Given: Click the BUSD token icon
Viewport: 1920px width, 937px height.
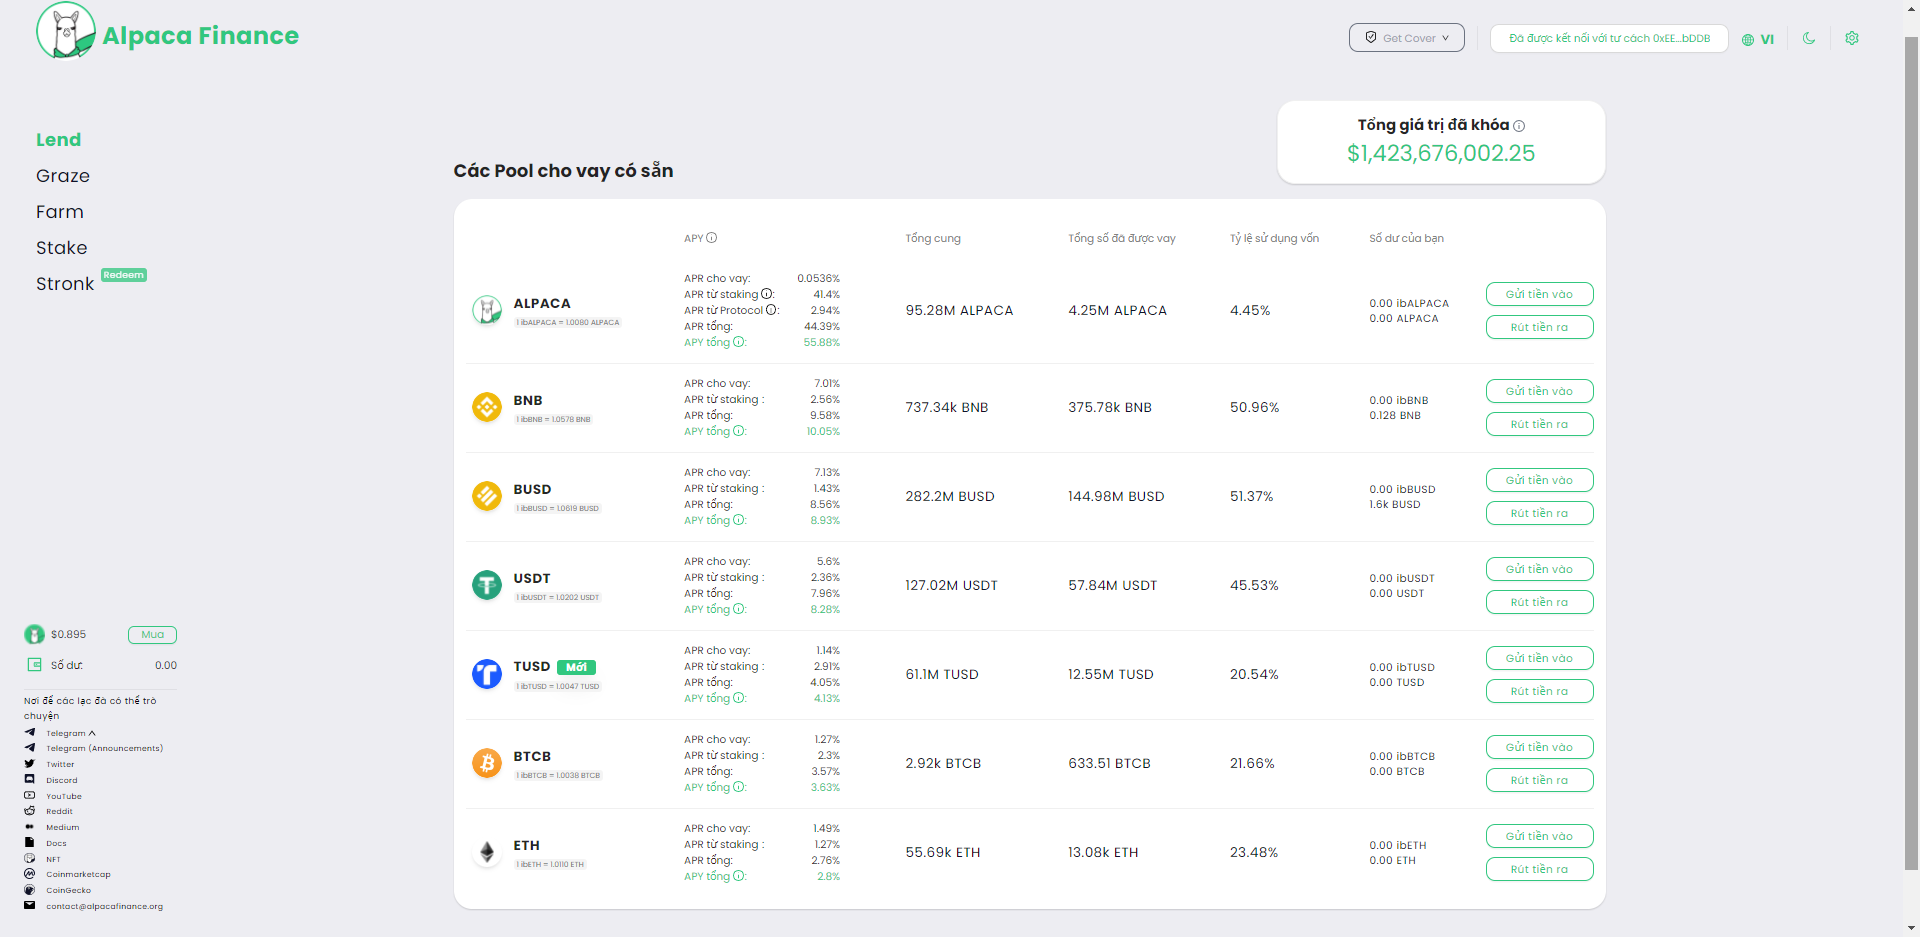Looking at the screenshot, I should pos(487,496).
